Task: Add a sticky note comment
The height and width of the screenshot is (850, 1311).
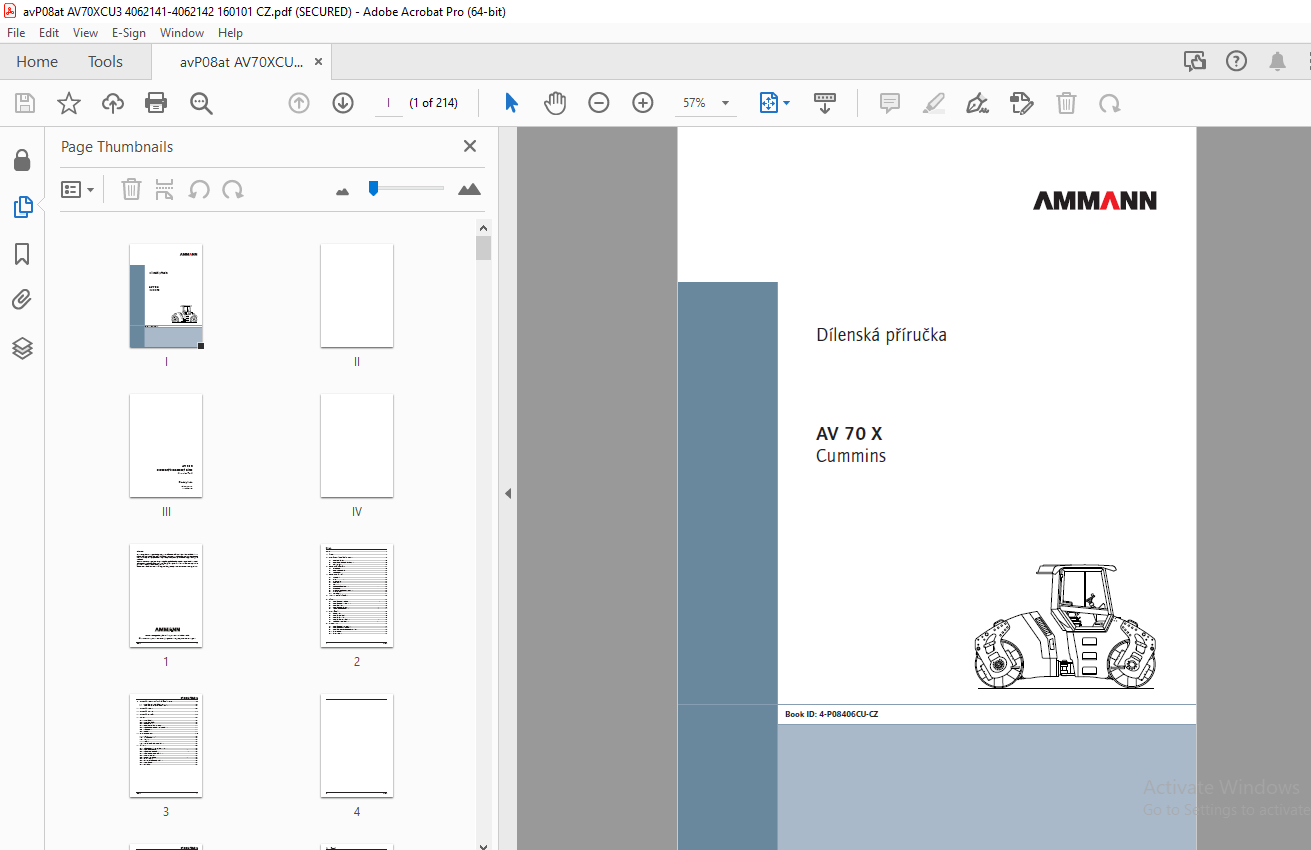Action: tap(890, 103)
